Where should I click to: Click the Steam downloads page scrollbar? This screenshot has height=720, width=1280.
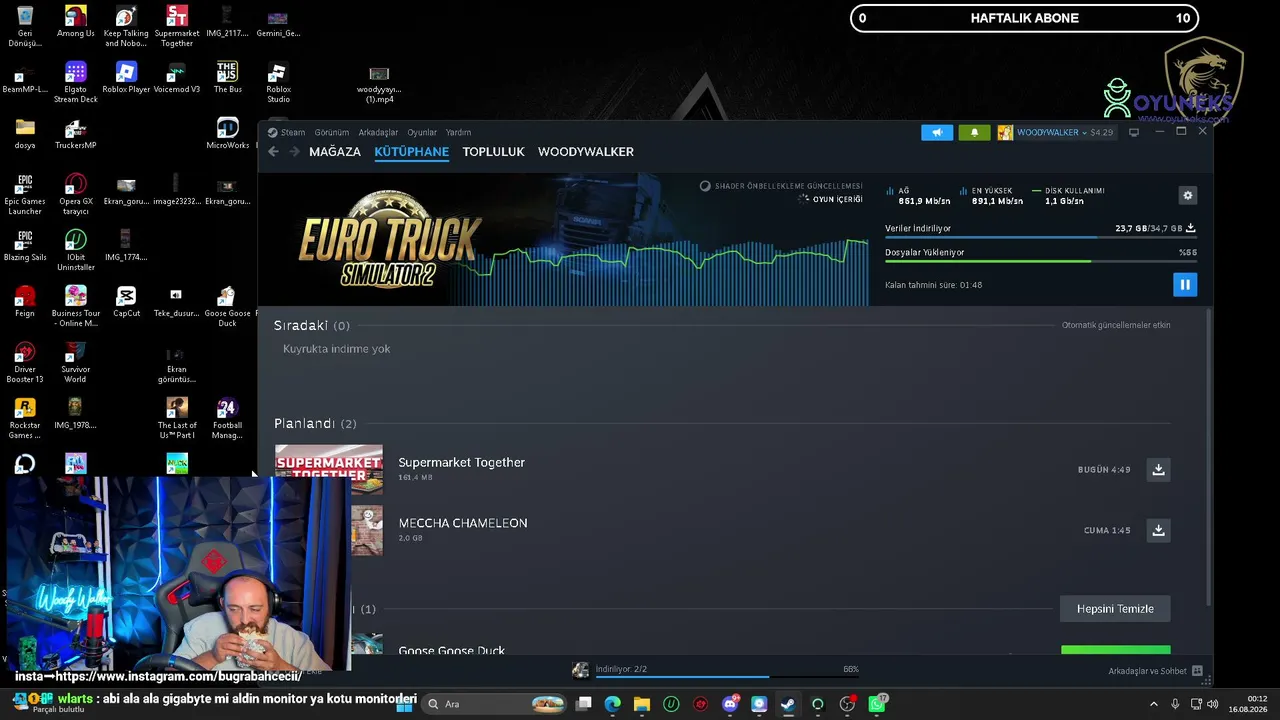pos(1208,455)
